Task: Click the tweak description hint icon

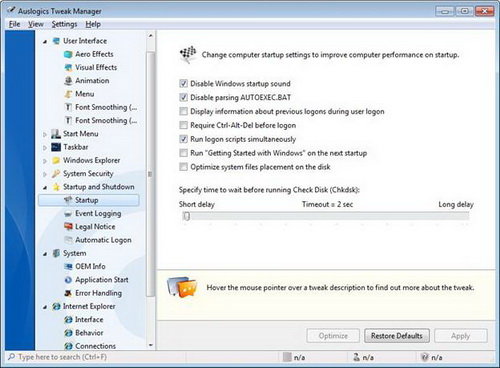Action: [182, 287]
